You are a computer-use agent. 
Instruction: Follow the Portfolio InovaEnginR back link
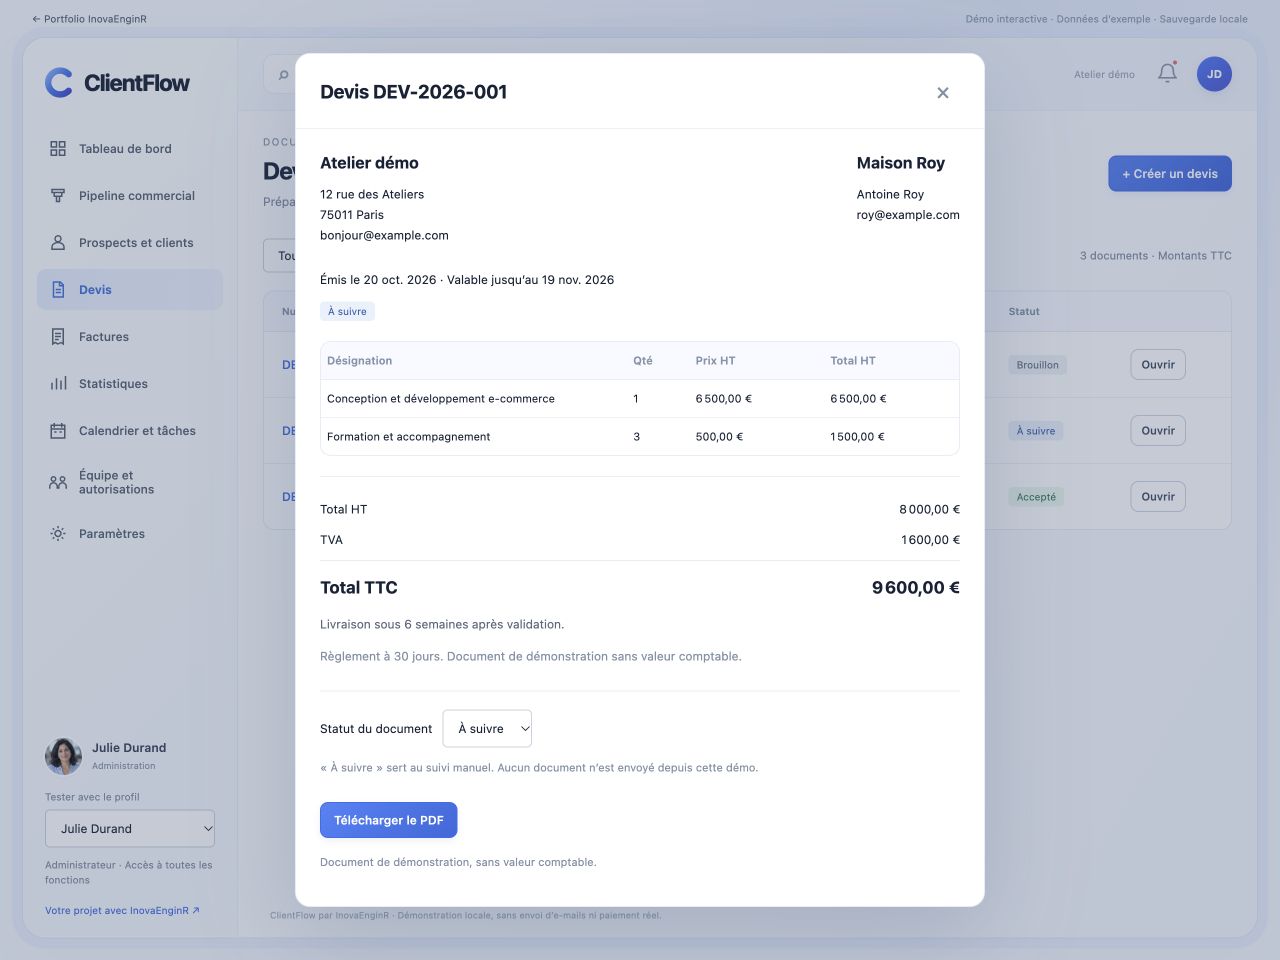[89, 19]
